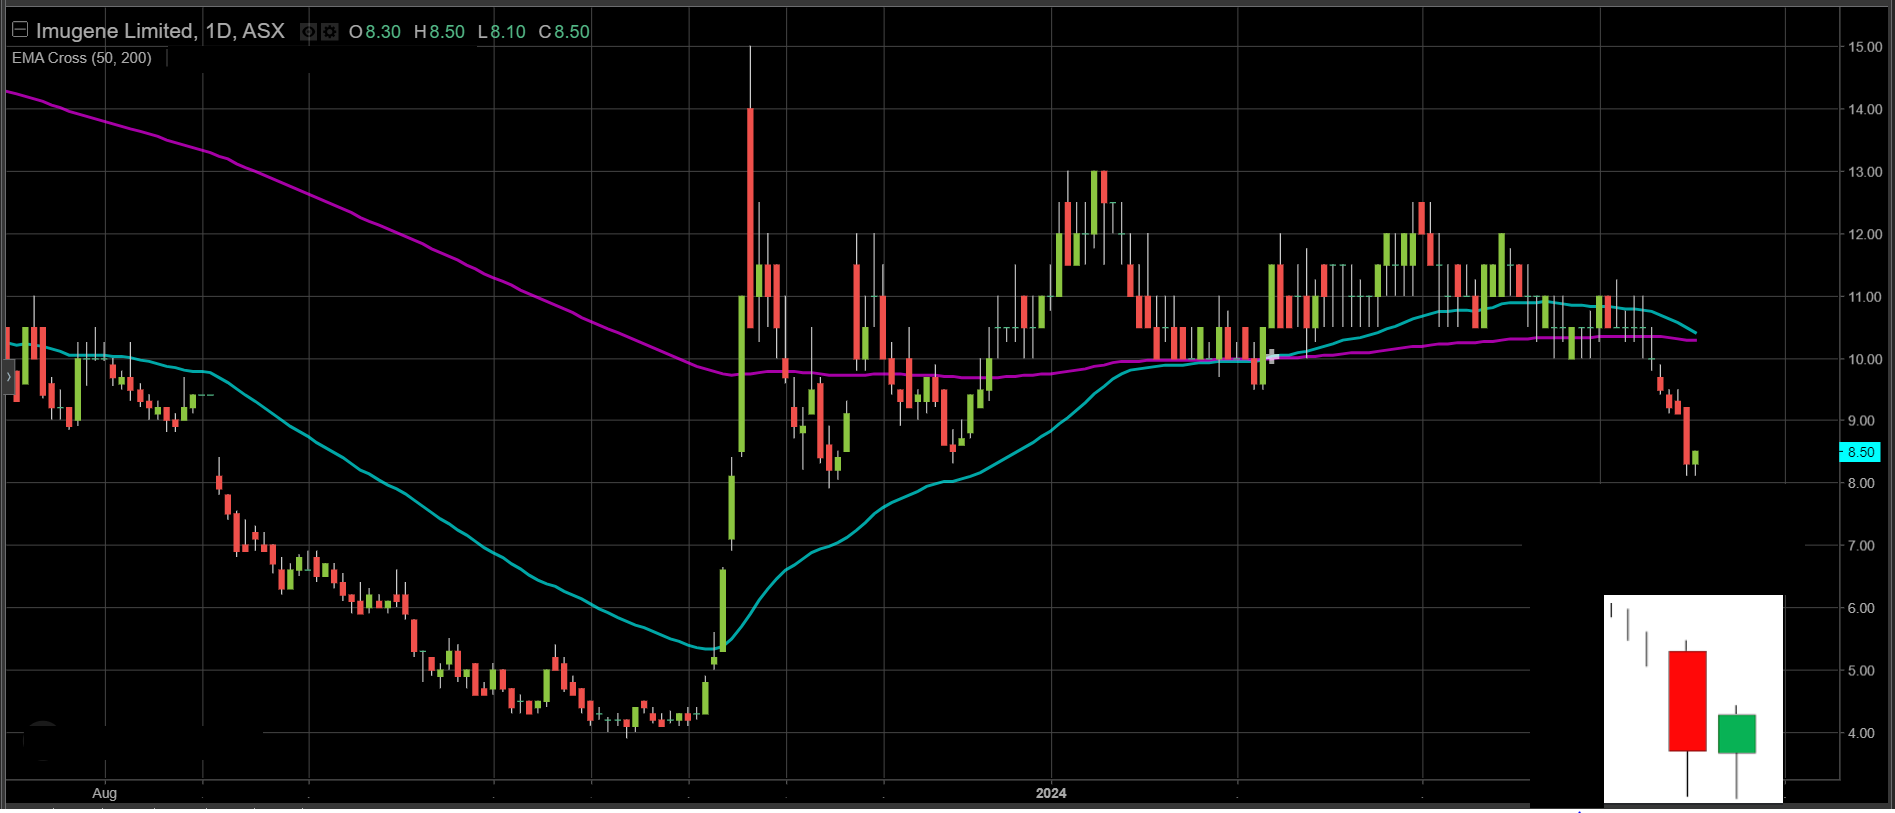Screen dimensions: 1895x813
Task: Click the Imugene Limited, 1D, ASX title
Action: click(x=160, y=31)
